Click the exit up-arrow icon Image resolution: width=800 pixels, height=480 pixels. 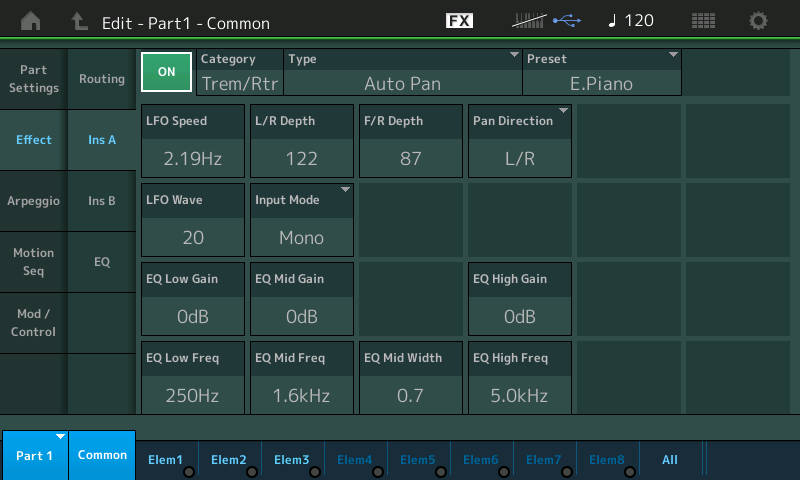(x=80, y=21)
